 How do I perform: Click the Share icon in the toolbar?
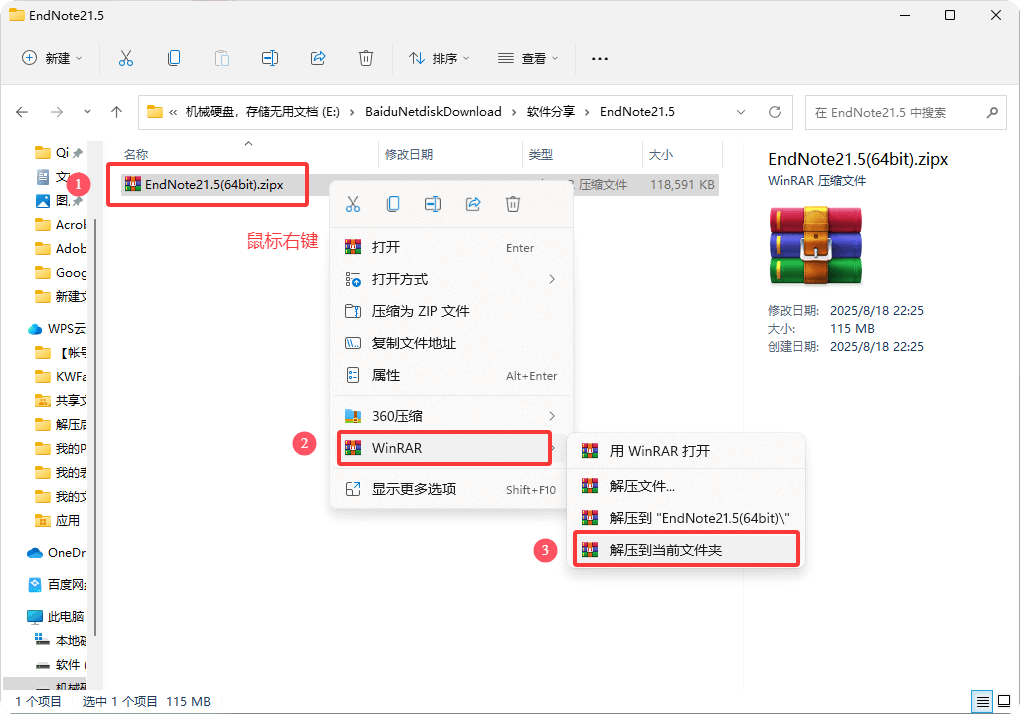318,58
